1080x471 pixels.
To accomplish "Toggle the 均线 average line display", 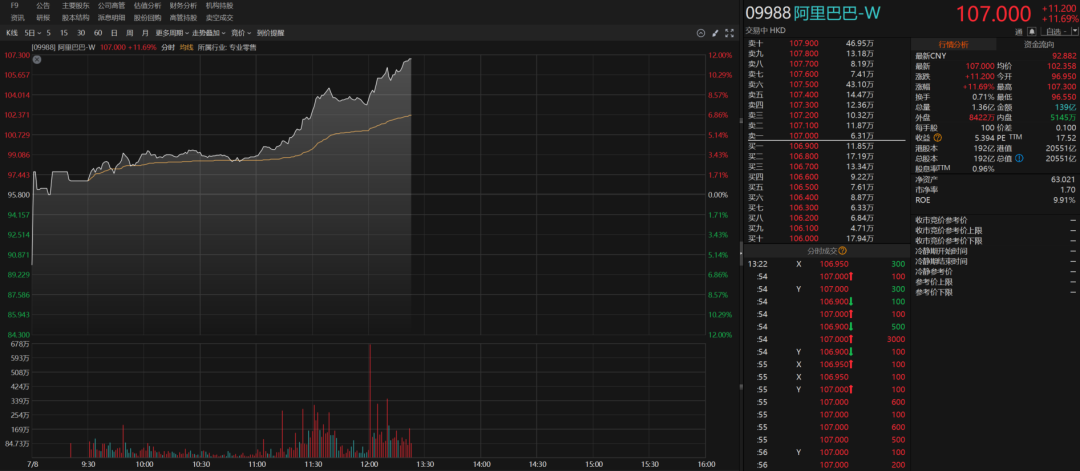I will [187, 47].
